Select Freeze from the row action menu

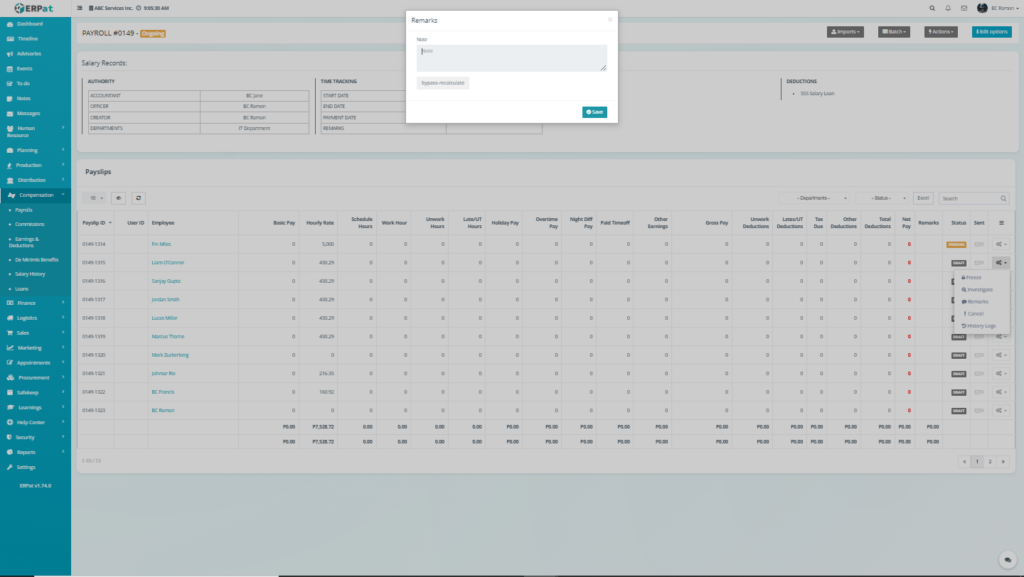[x=973, y=277]
